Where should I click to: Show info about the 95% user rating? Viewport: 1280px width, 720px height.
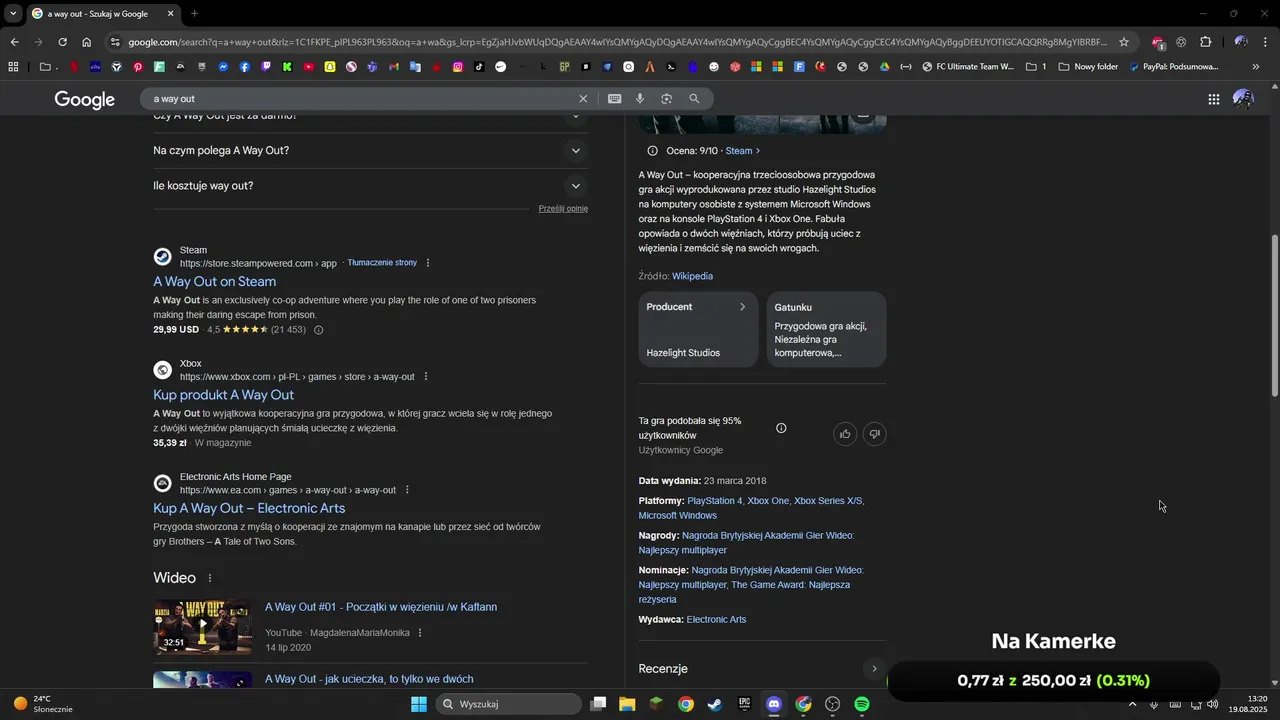tap(781, 428)
